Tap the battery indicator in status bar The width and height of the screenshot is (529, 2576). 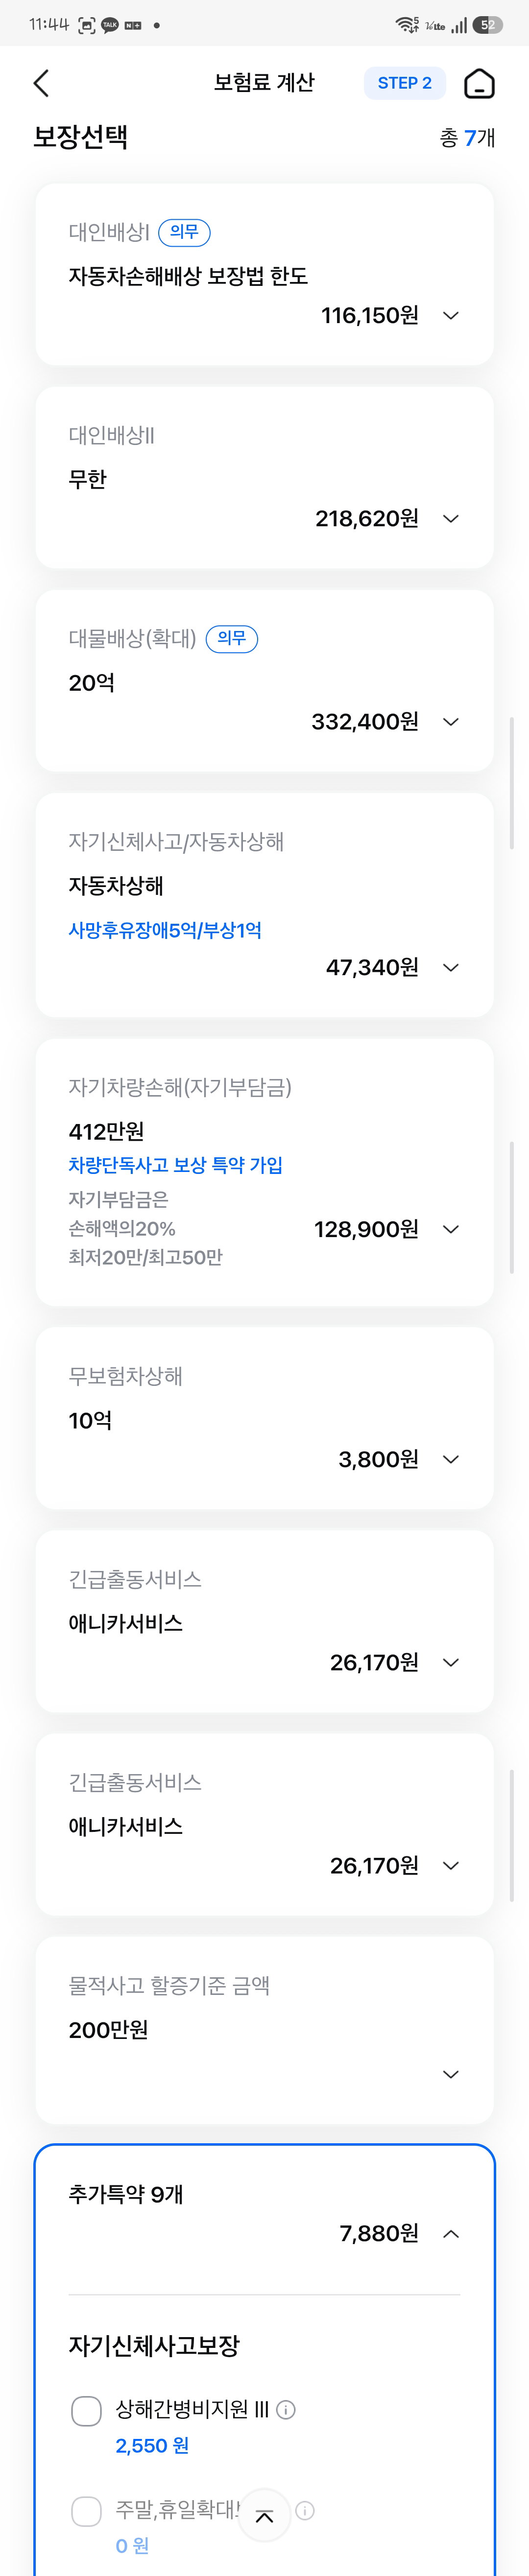coord(487,25)
